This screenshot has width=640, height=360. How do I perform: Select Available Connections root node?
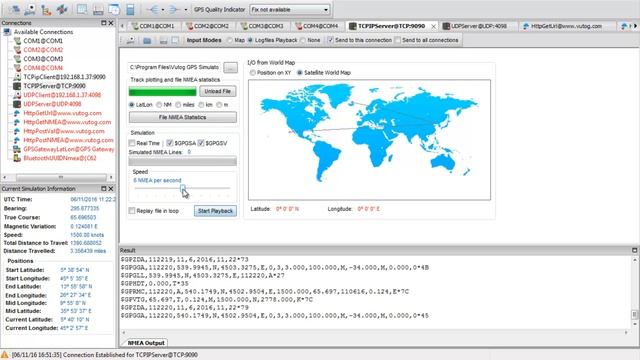click(x=43, y=32)
